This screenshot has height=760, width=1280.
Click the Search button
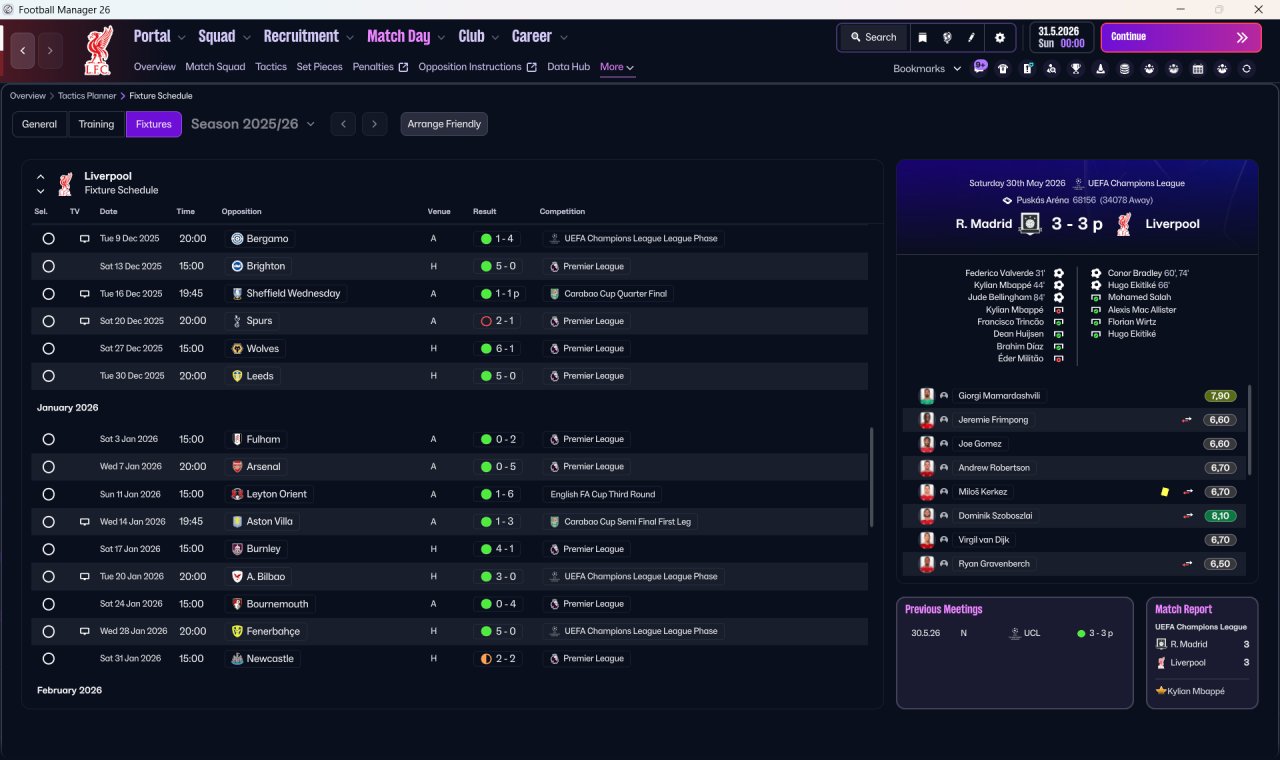pos(873,37)
